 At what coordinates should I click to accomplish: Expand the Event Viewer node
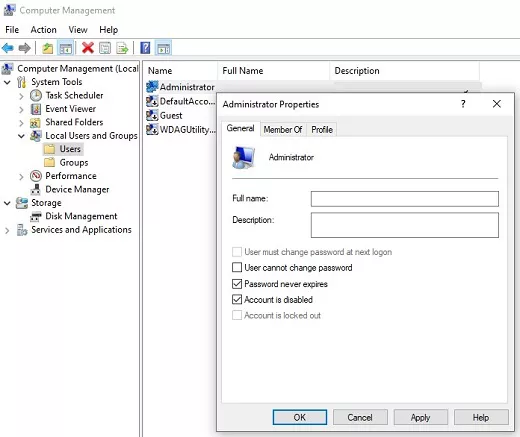[21, 109]
